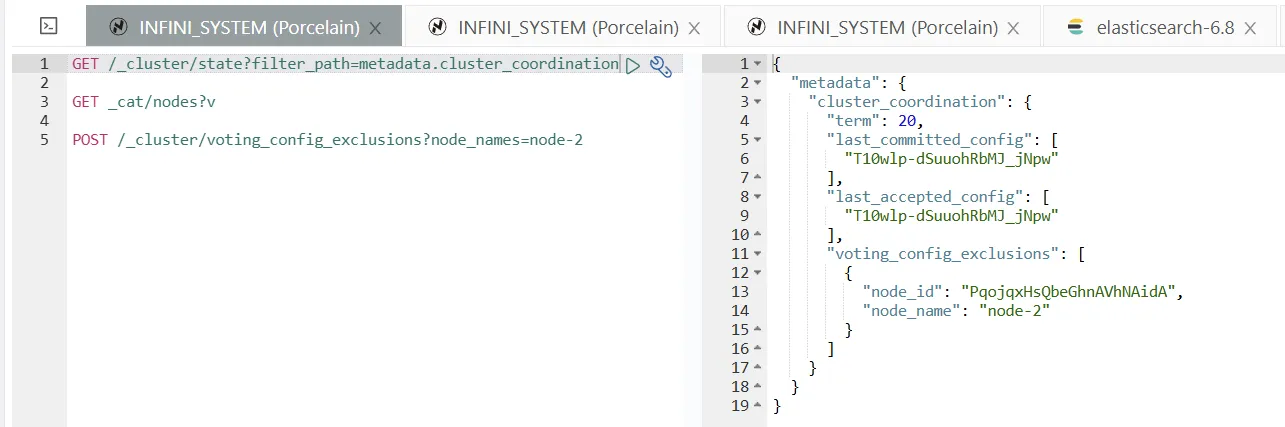Click the elasticsearch icon on the elasticsearch-6.8 tab

(x=1076, y=28)
